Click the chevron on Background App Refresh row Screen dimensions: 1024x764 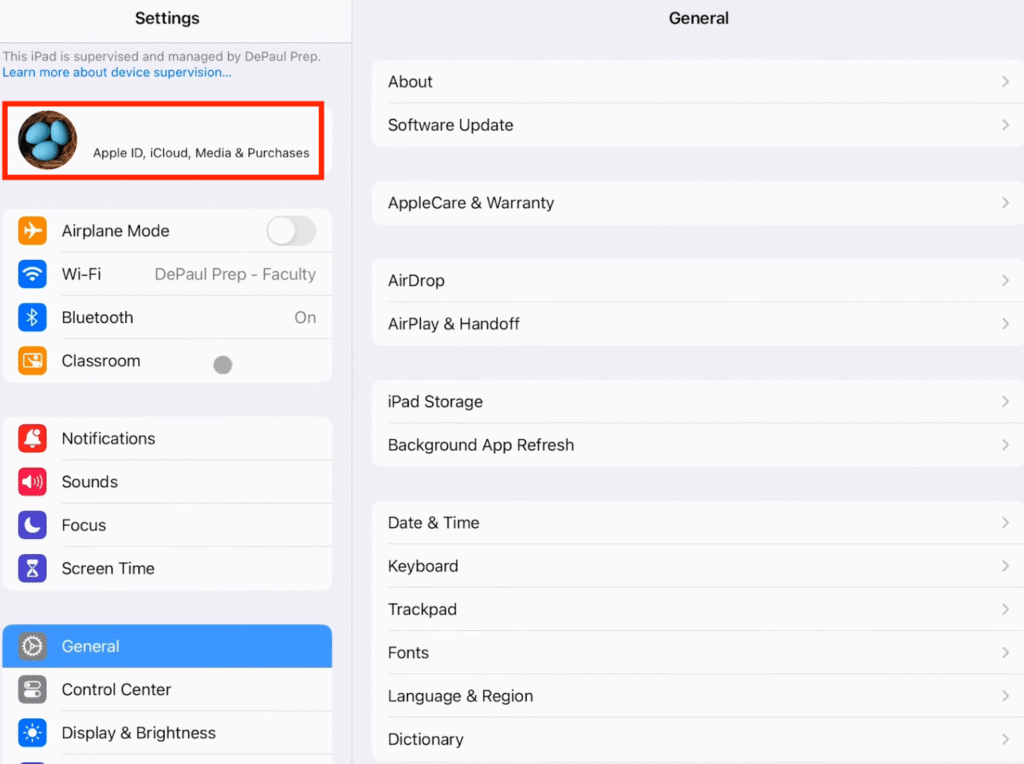point(1005,445)
